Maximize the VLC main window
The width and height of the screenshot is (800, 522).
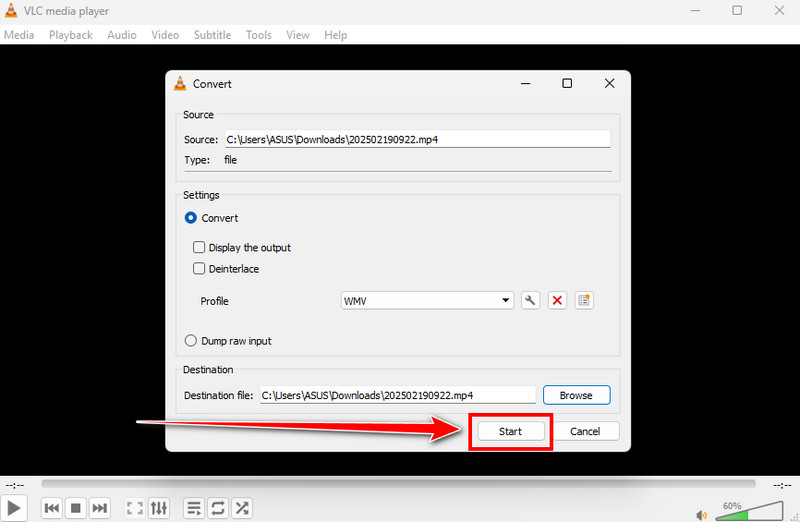click(737, 10)
